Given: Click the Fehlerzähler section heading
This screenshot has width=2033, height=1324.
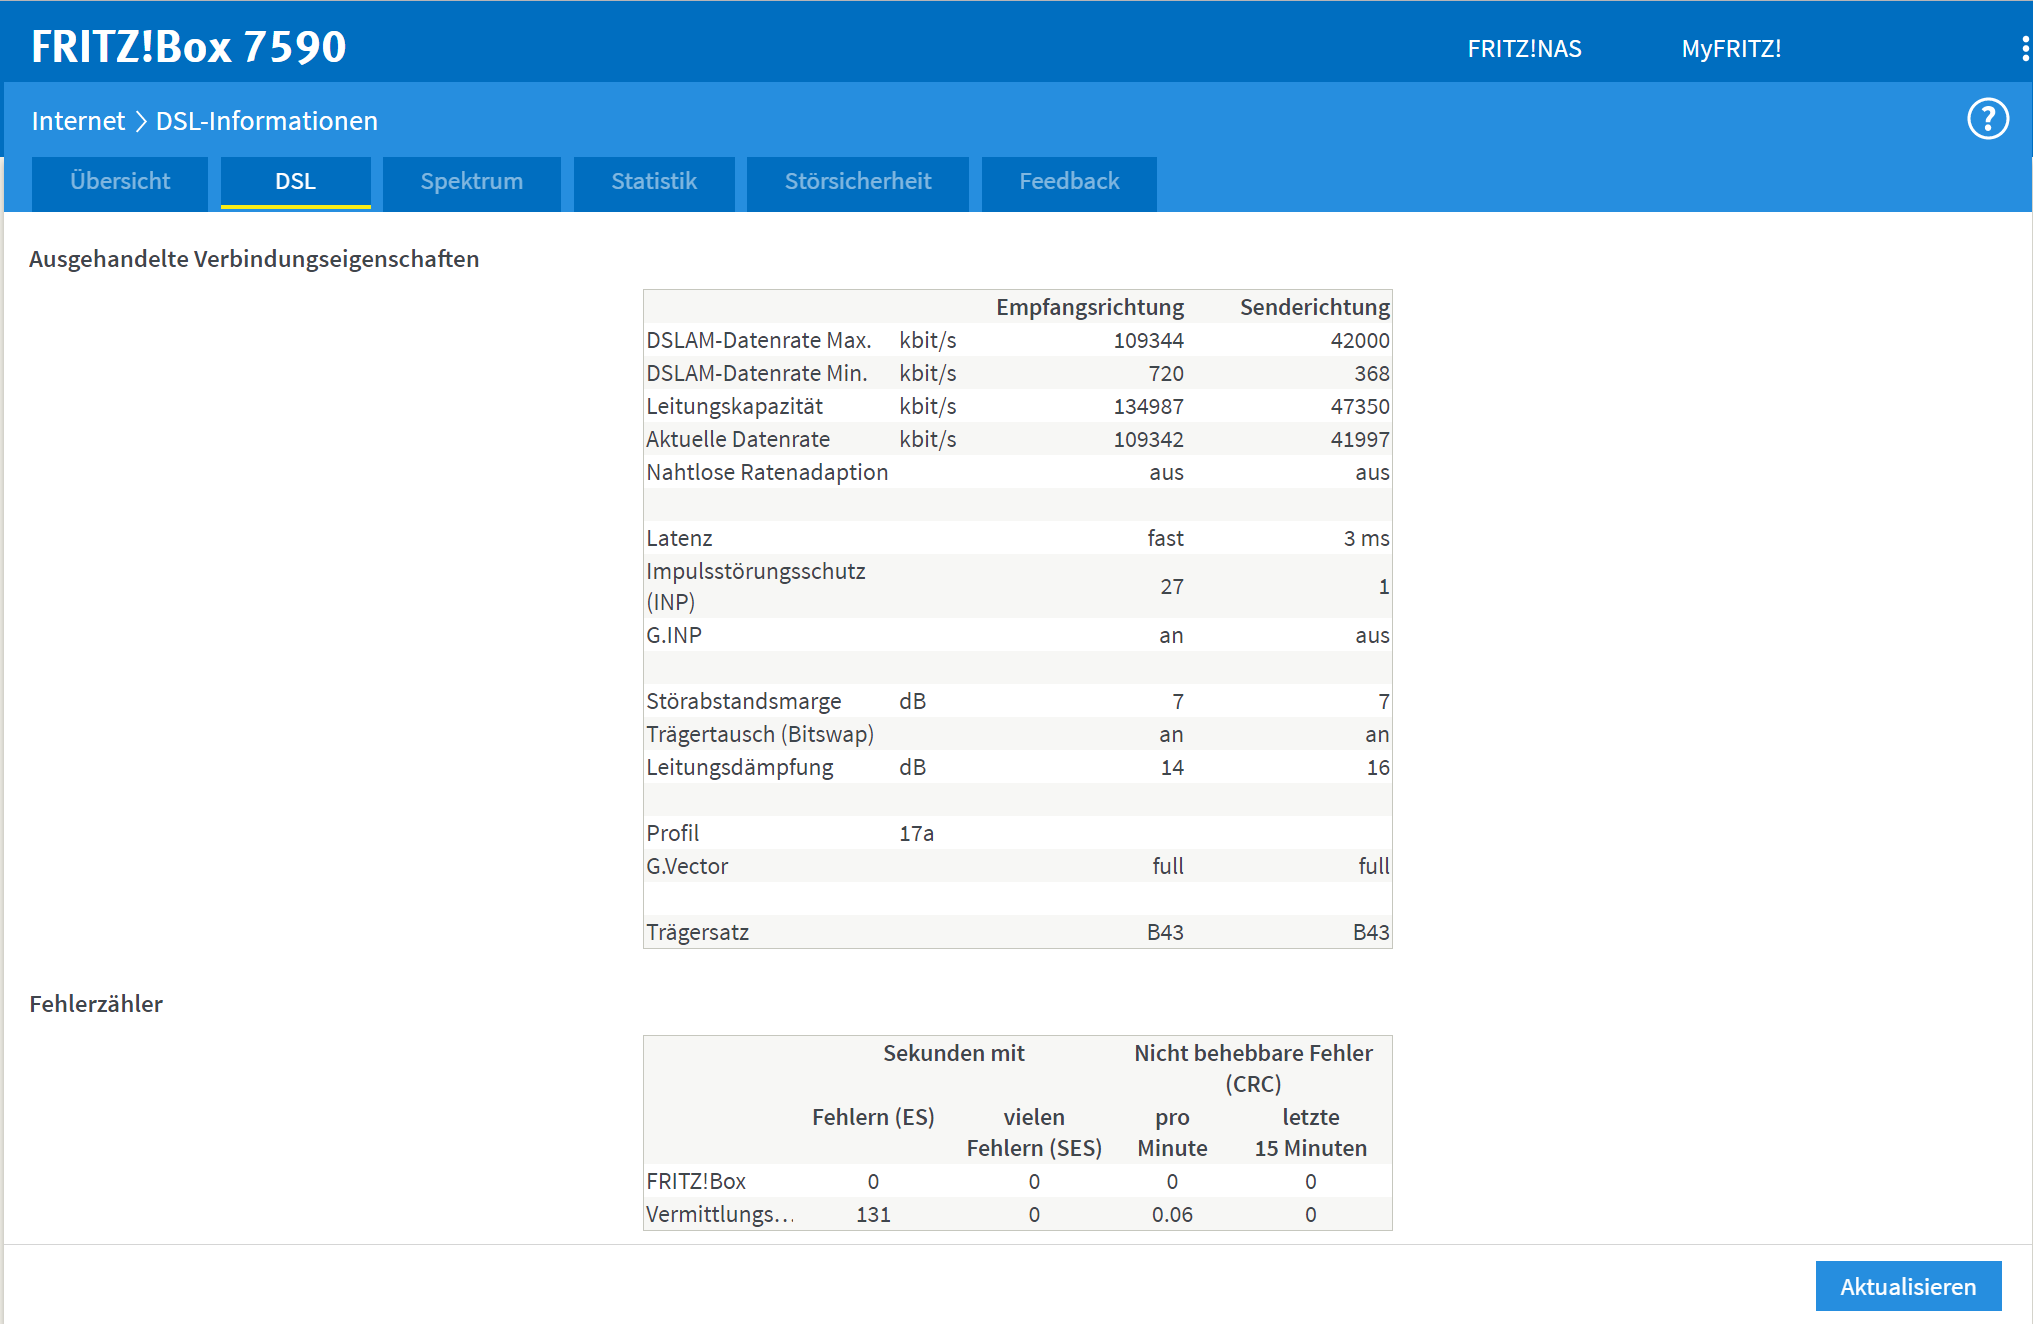Looking at the screenshot, I should pyautogui.click(x=96, y=1004).
